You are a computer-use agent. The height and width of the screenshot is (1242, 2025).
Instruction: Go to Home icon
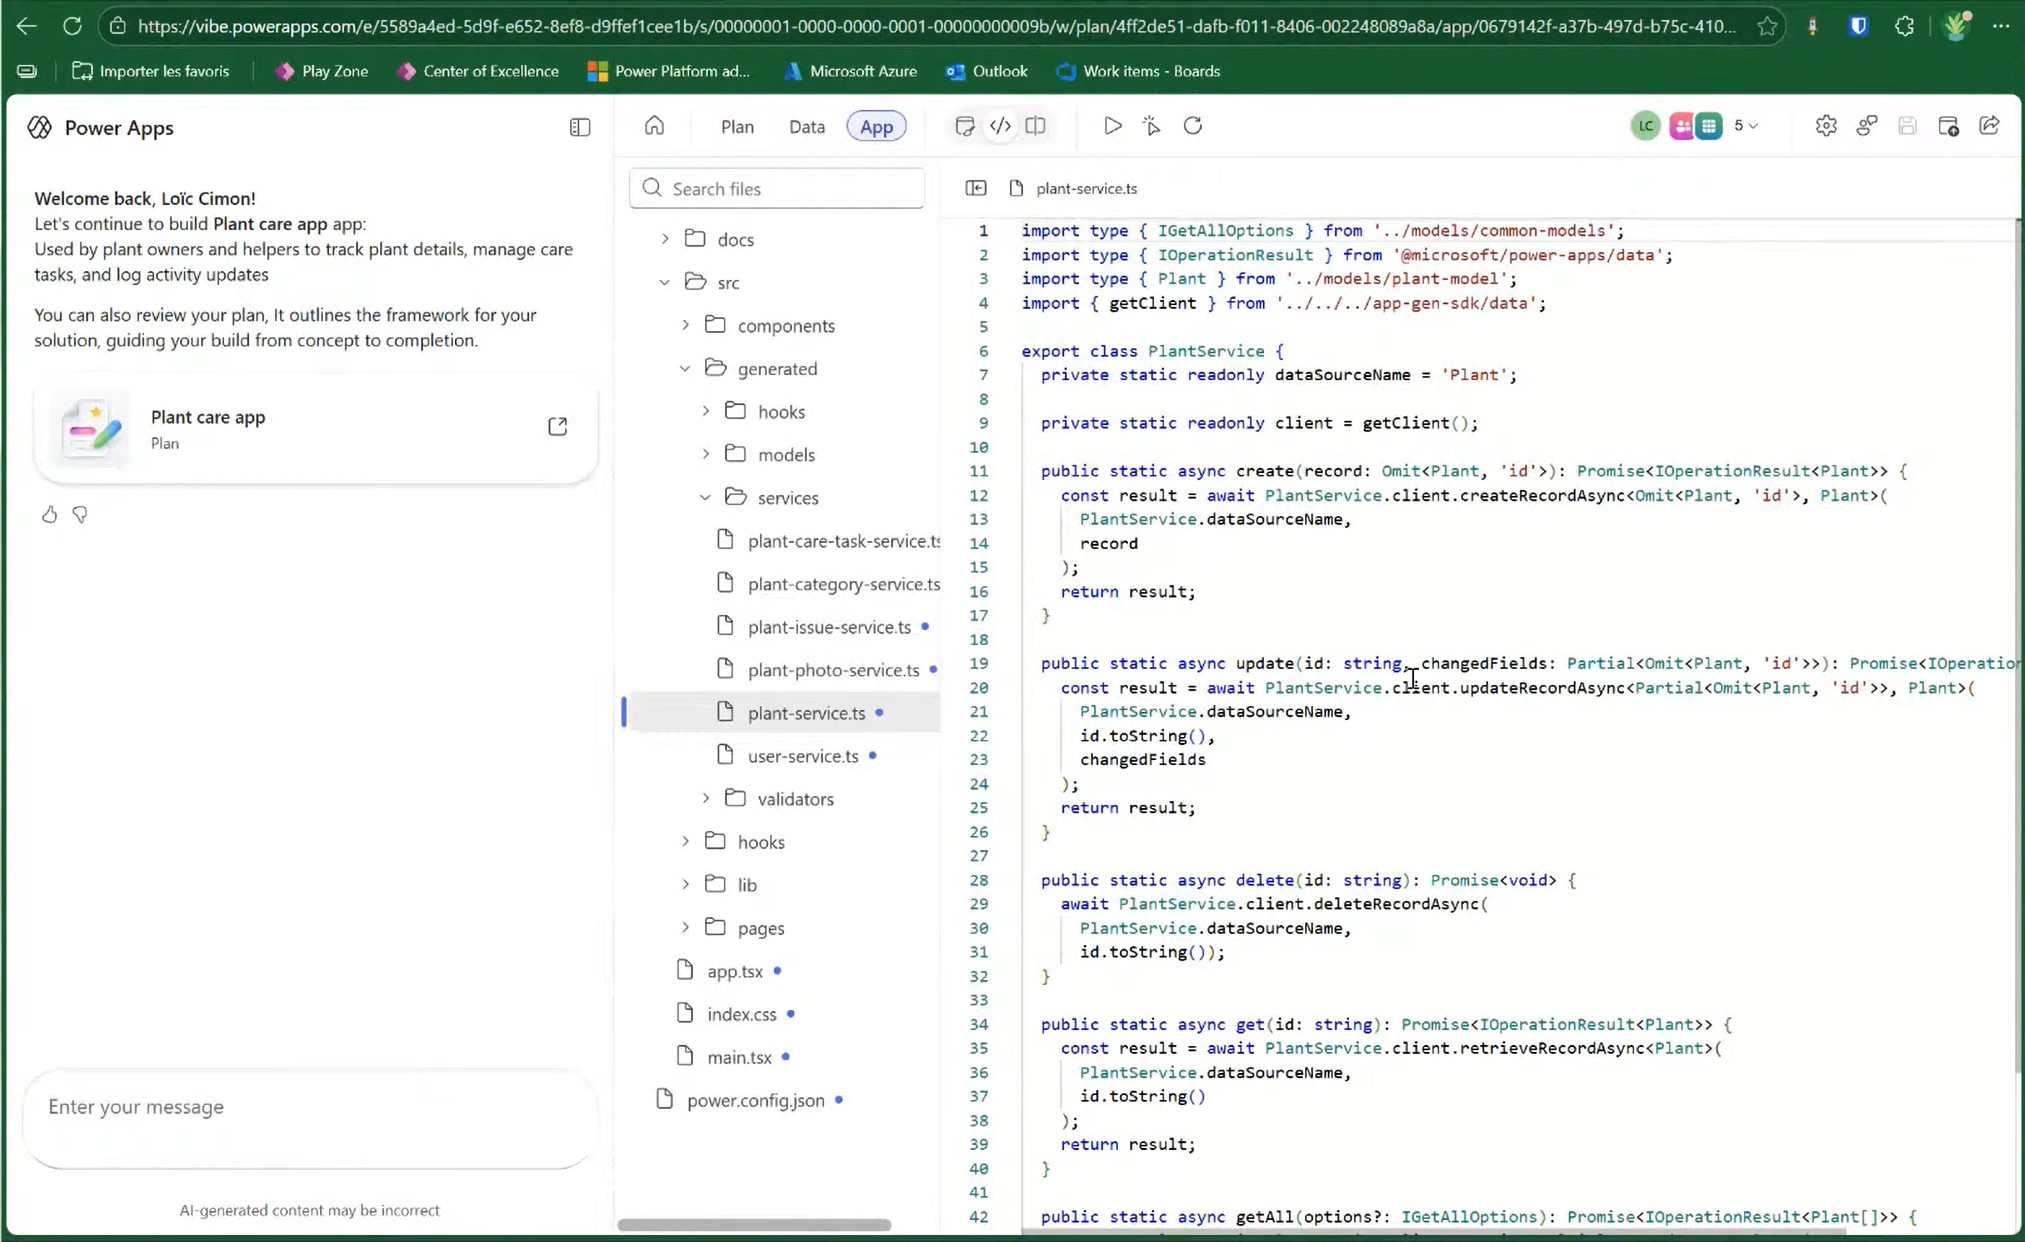click(654, 126)
